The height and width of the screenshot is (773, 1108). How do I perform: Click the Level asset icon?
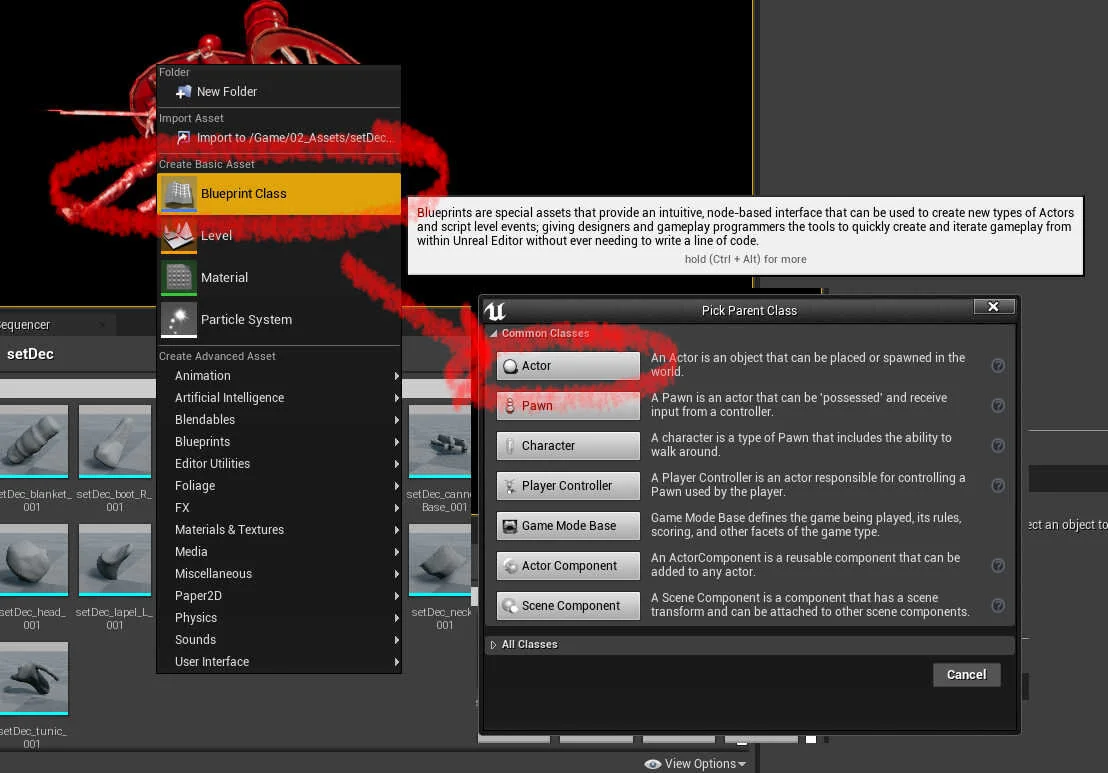click(x=178, y=236)
